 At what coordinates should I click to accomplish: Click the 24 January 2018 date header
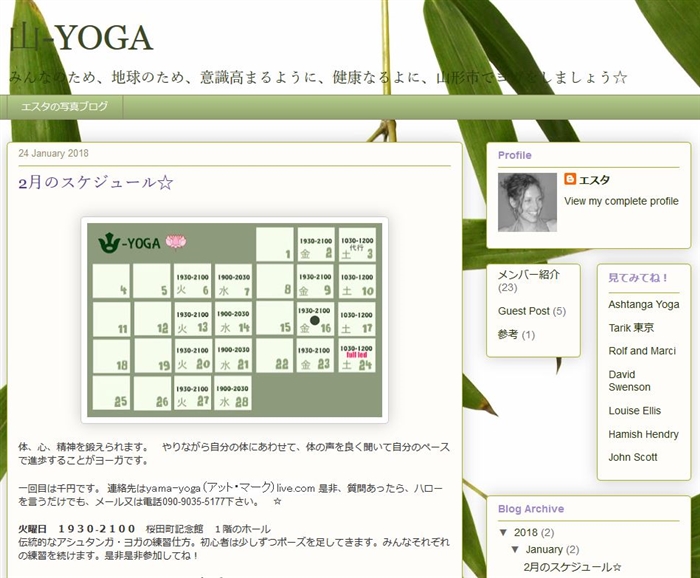(x=53, y=154)
